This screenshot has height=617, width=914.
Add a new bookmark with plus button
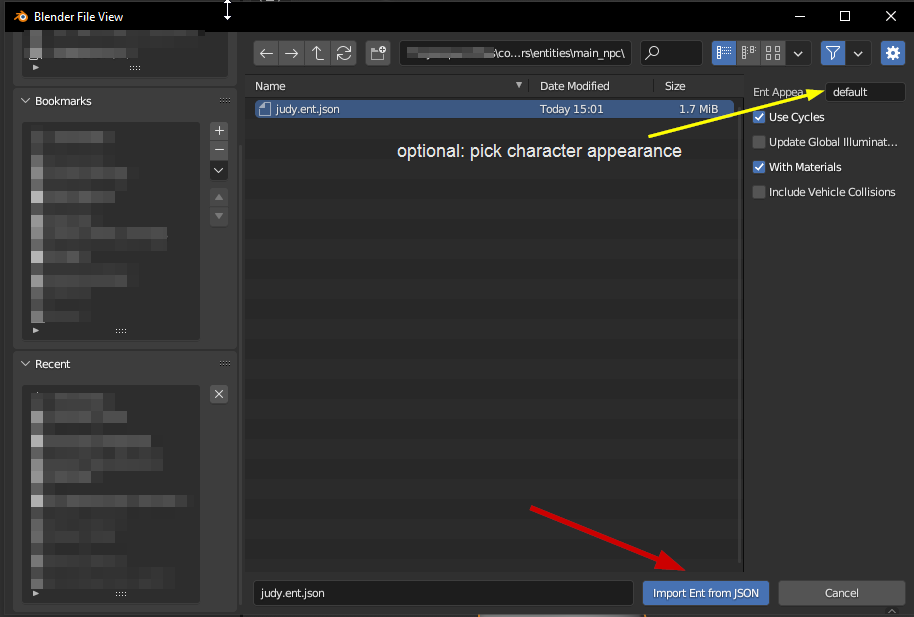pyautogui.click(x=219, y=131)
